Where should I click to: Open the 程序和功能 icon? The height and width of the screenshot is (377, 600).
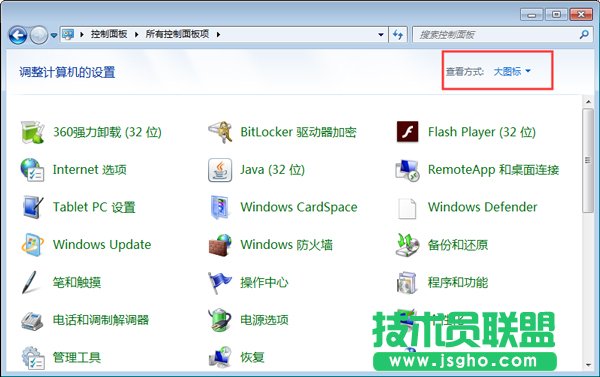coord(407,282)
